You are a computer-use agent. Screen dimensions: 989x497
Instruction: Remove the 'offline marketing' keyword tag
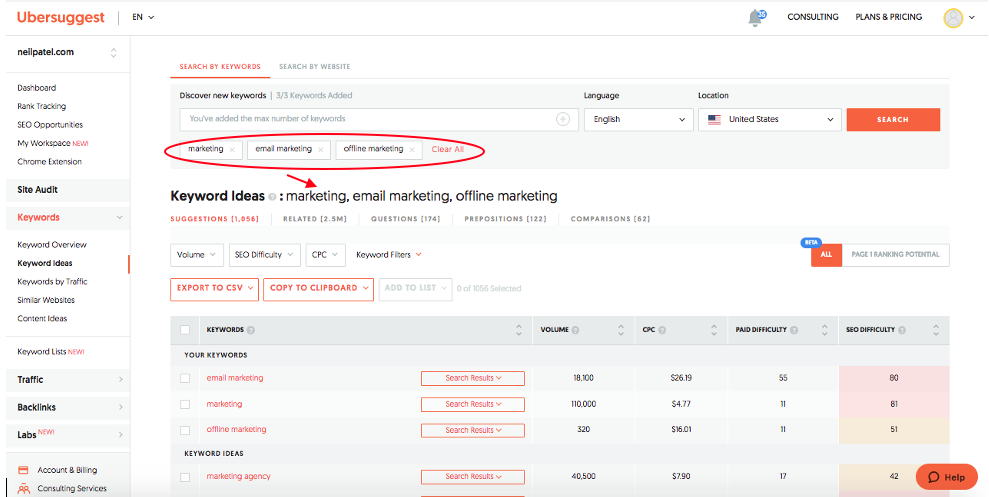pos(412,149)
